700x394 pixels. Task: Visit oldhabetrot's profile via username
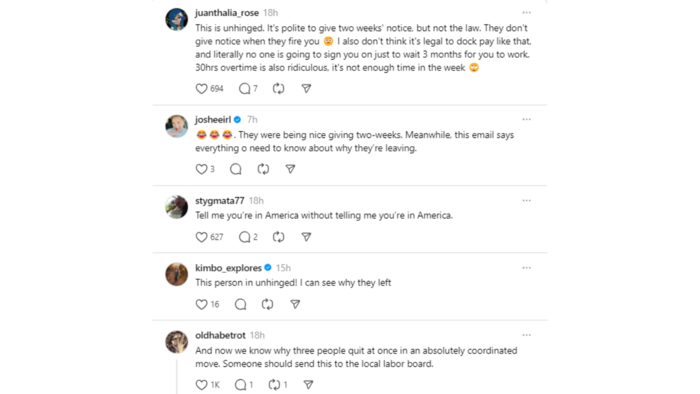click(x=220, y=335)
